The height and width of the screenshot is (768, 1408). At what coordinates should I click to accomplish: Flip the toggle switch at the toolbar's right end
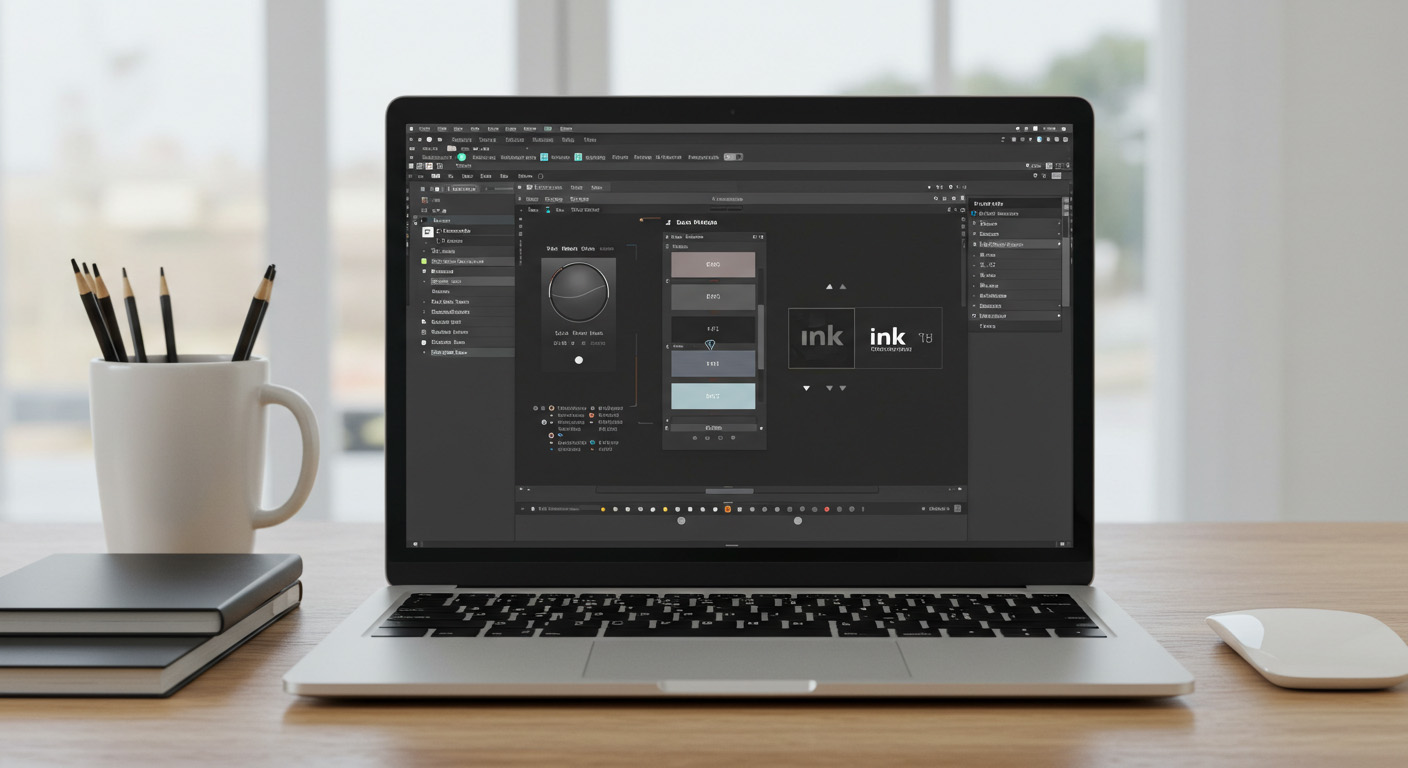(x=733, y=157)
